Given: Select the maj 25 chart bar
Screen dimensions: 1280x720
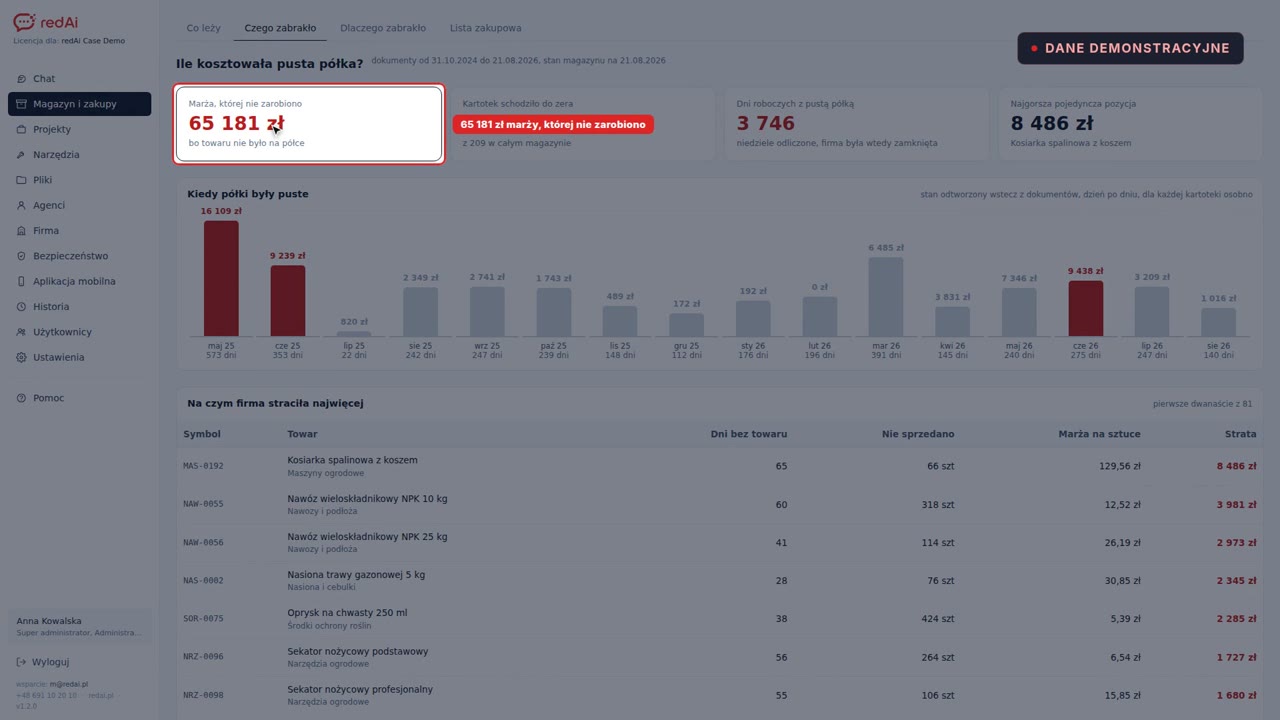Looking at the screenshot, I should pos(221,278).
